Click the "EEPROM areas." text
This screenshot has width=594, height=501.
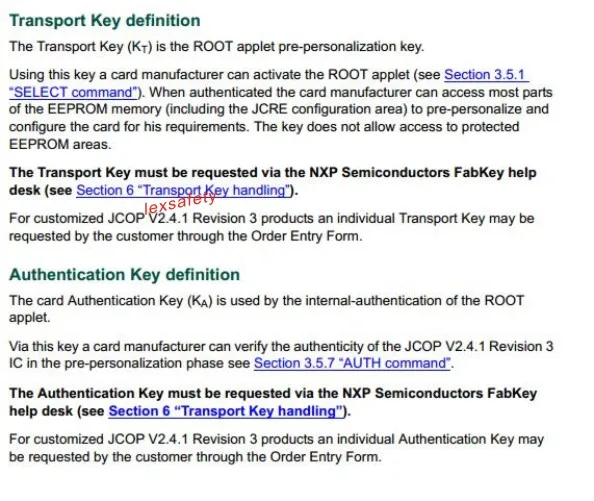60,144
